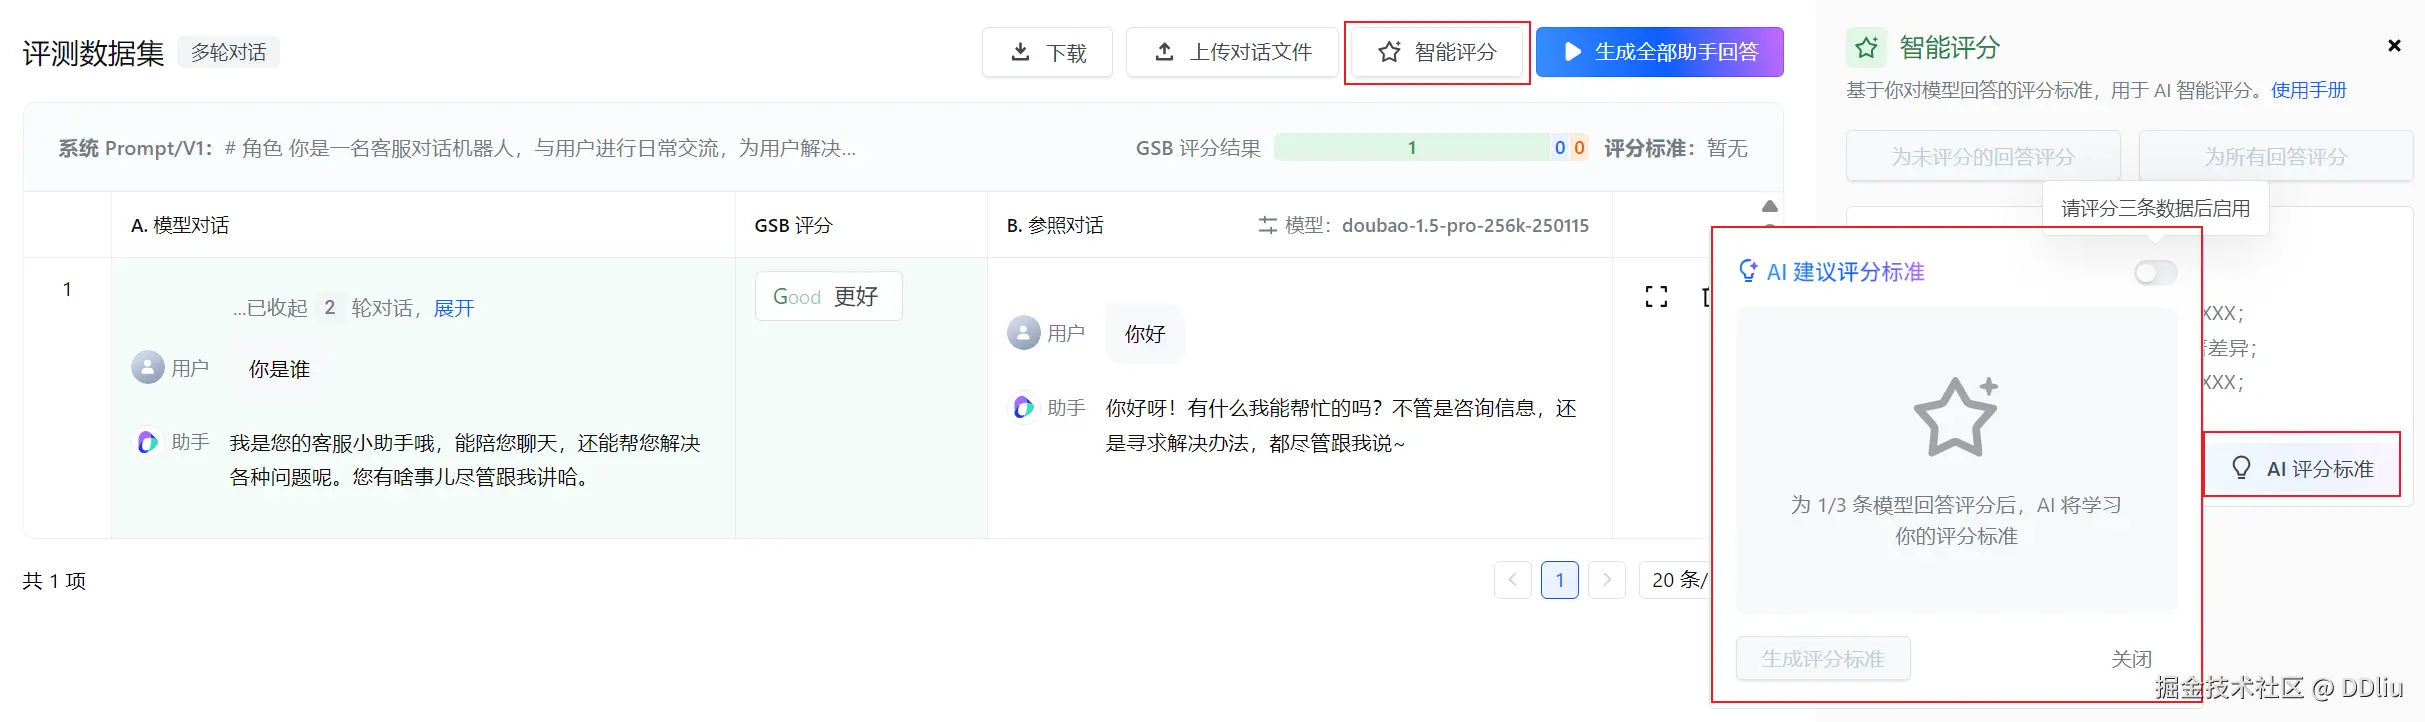This screenshot has width=2425, height=722.
Task: Click the 你是谁 user message
Action: (279, 369)
